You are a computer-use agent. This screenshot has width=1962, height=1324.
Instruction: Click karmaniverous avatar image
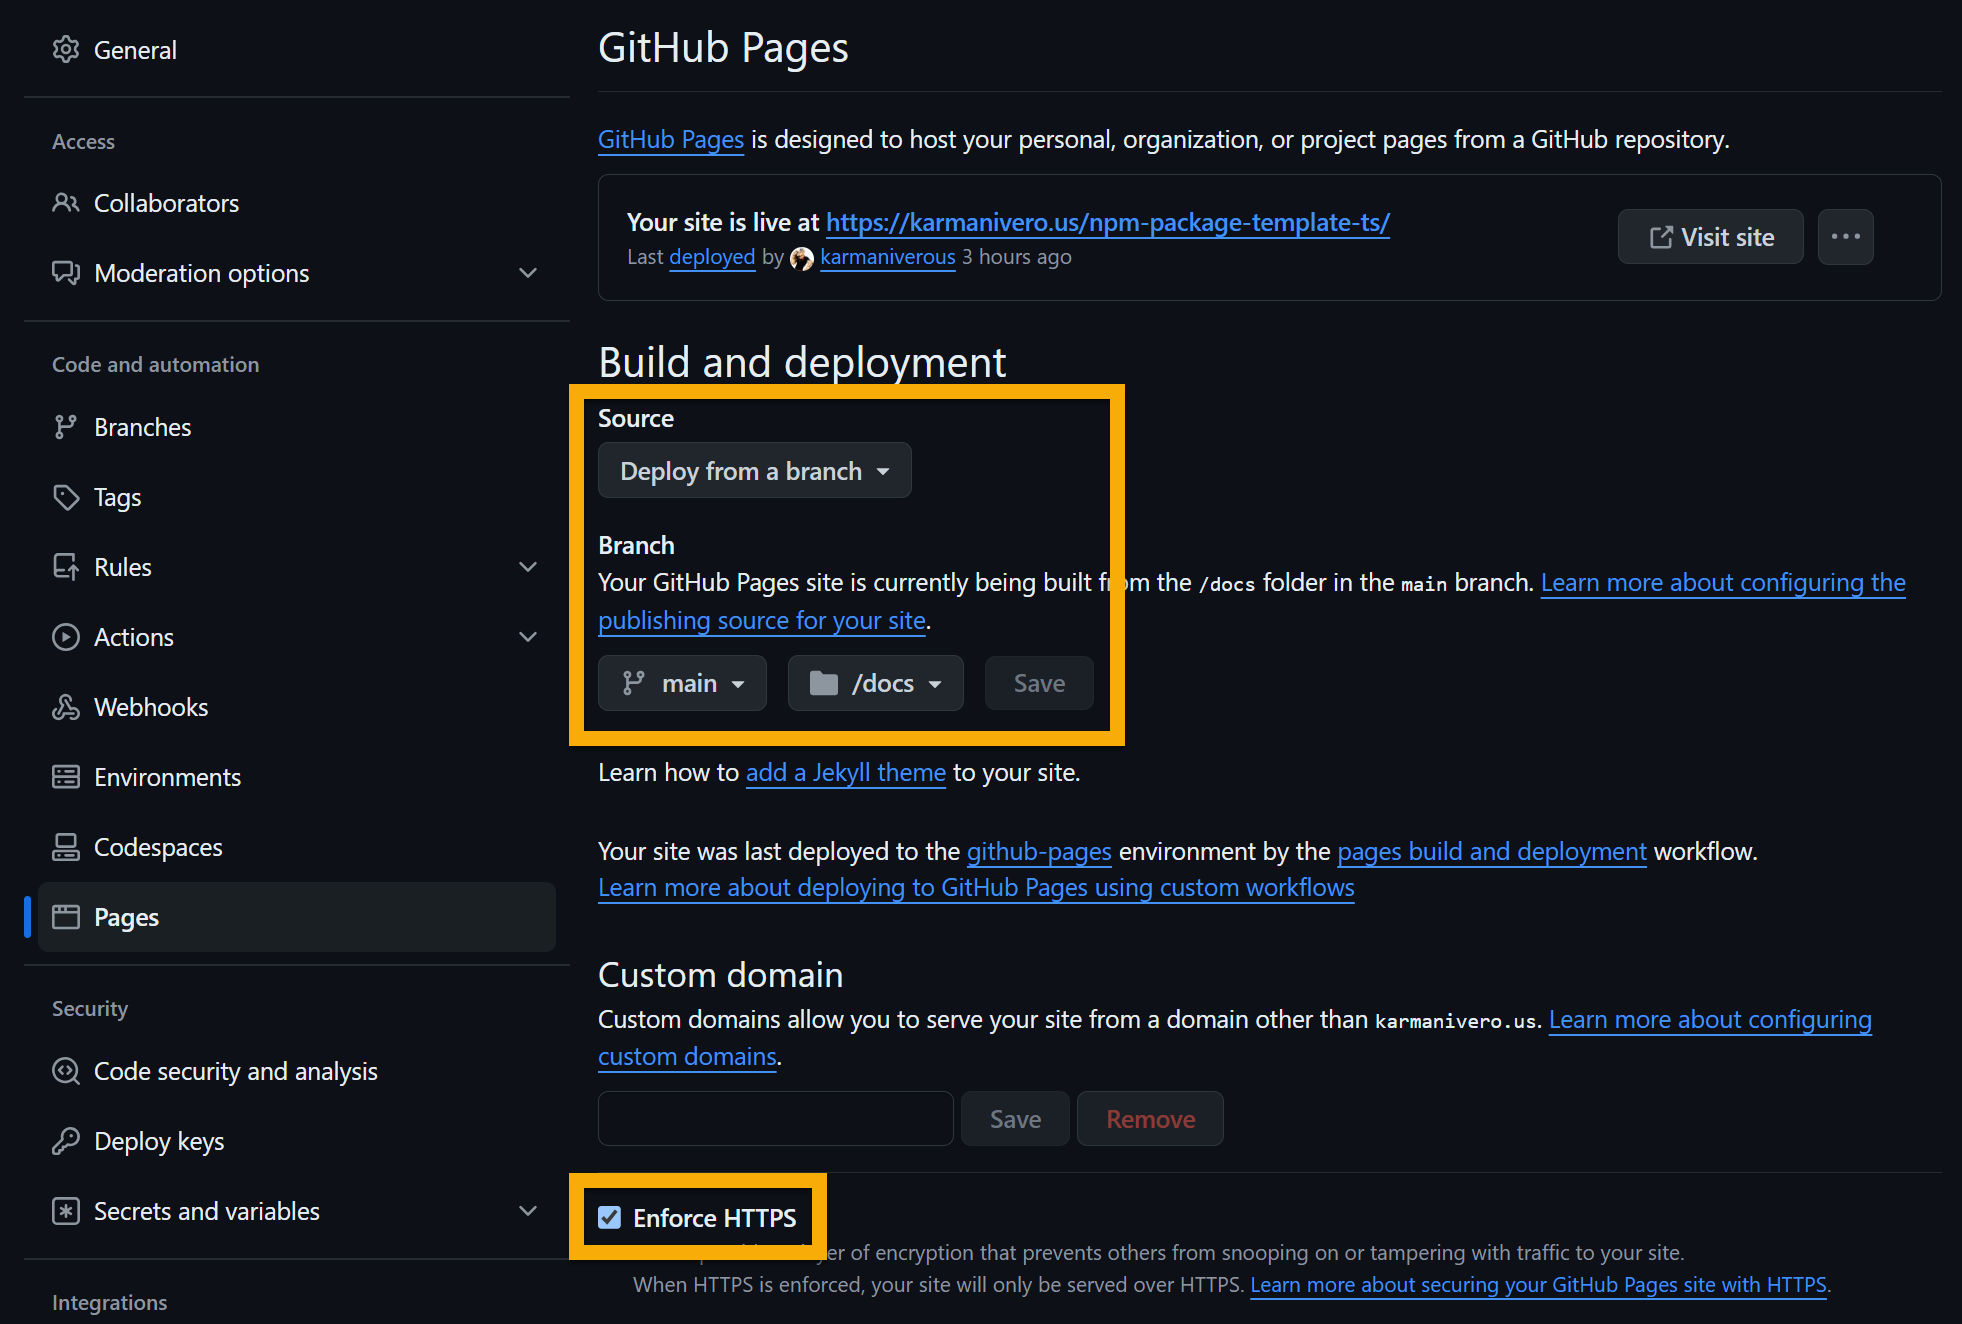pyautogui.click(x=802, y=258)
